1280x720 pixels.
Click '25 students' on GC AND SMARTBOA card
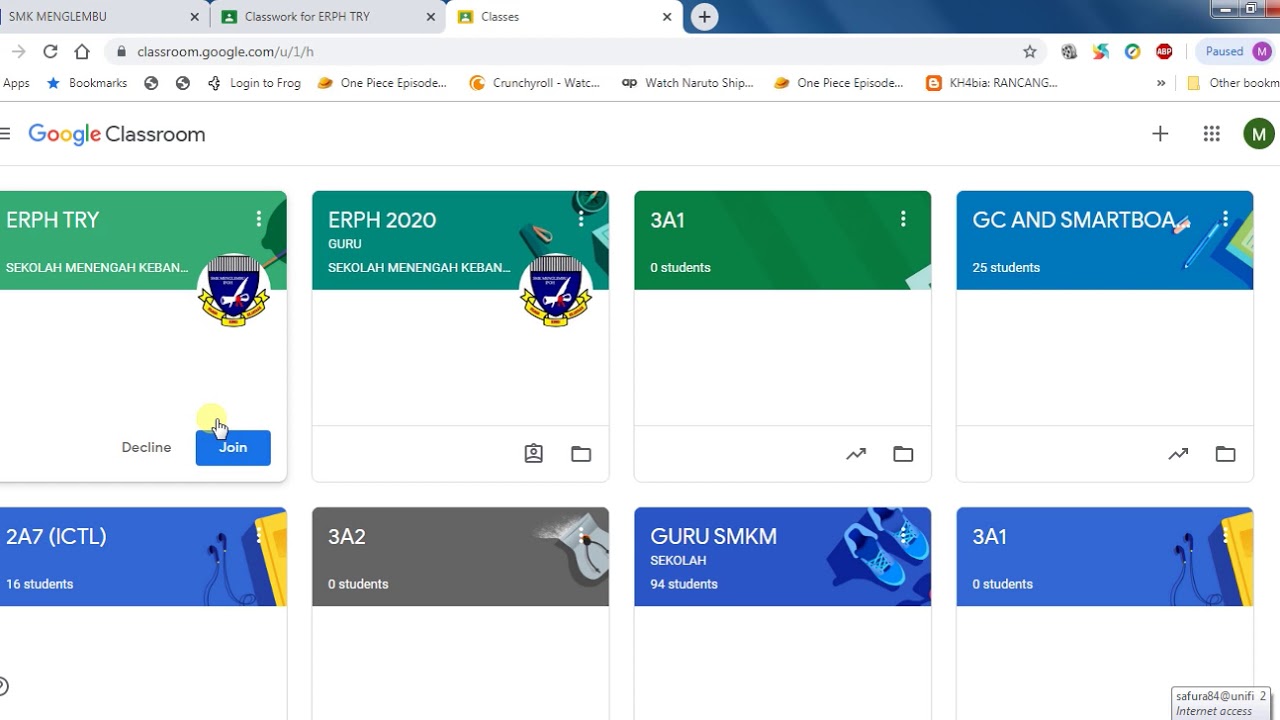(x=1006, y=268)
